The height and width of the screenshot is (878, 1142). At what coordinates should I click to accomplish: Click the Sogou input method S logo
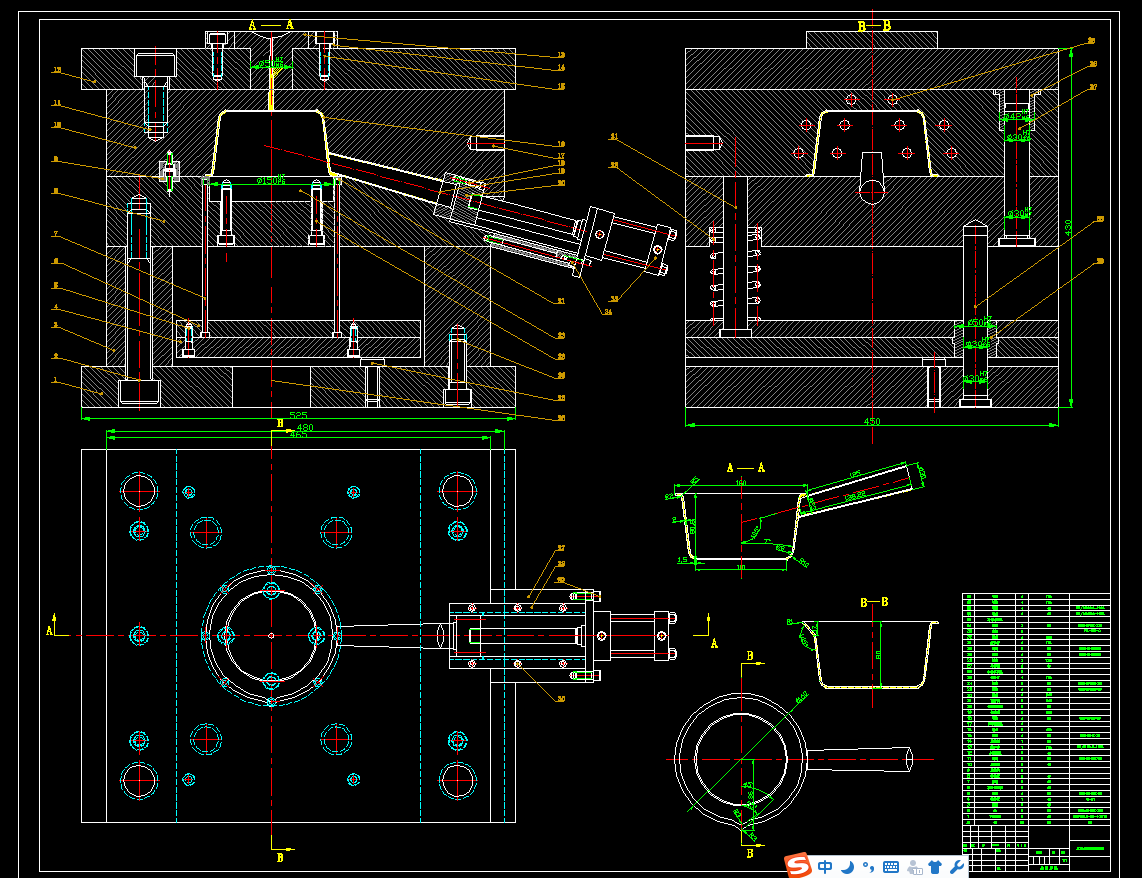pyautogui.click(x=798, y=865)
